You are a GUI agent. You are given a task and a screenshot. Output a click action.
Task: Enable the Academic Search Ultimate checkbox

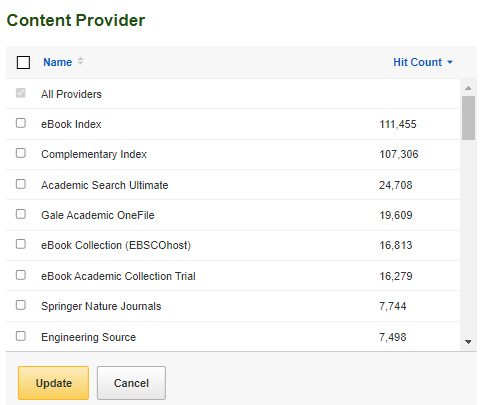tap(21, 184)
